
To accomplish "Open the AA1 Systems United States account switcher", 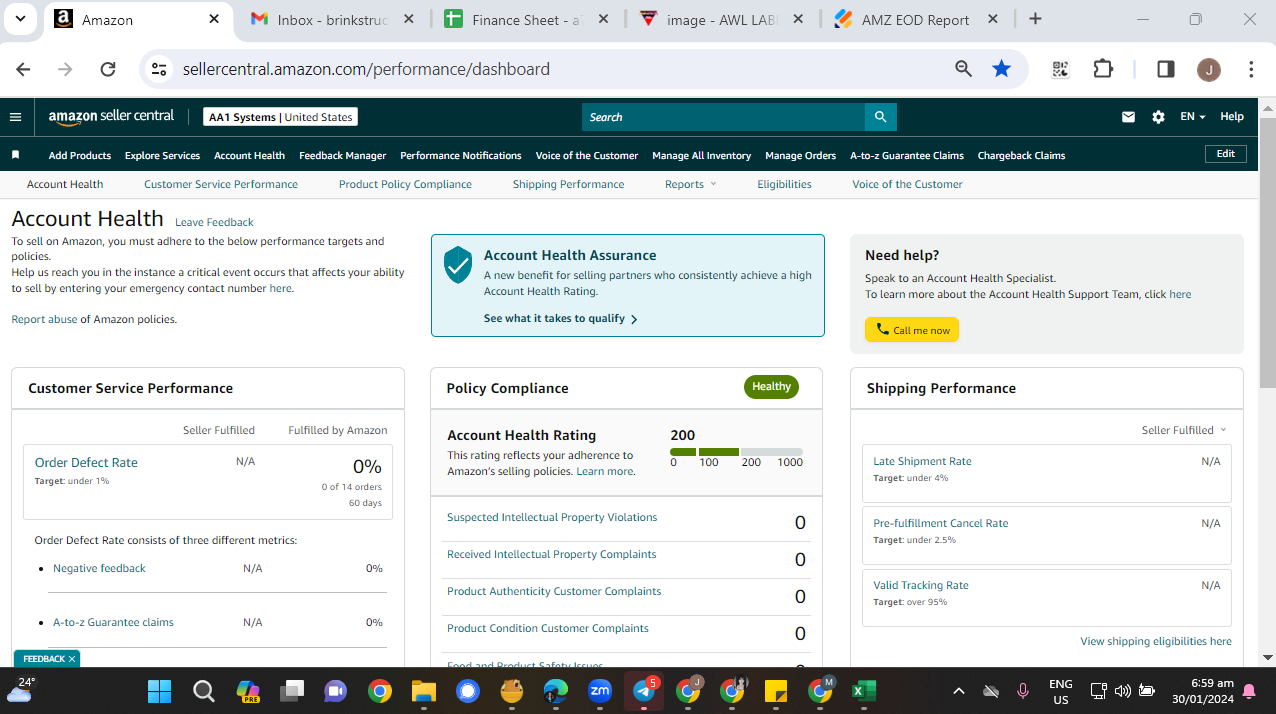I will tap(280, 117).
